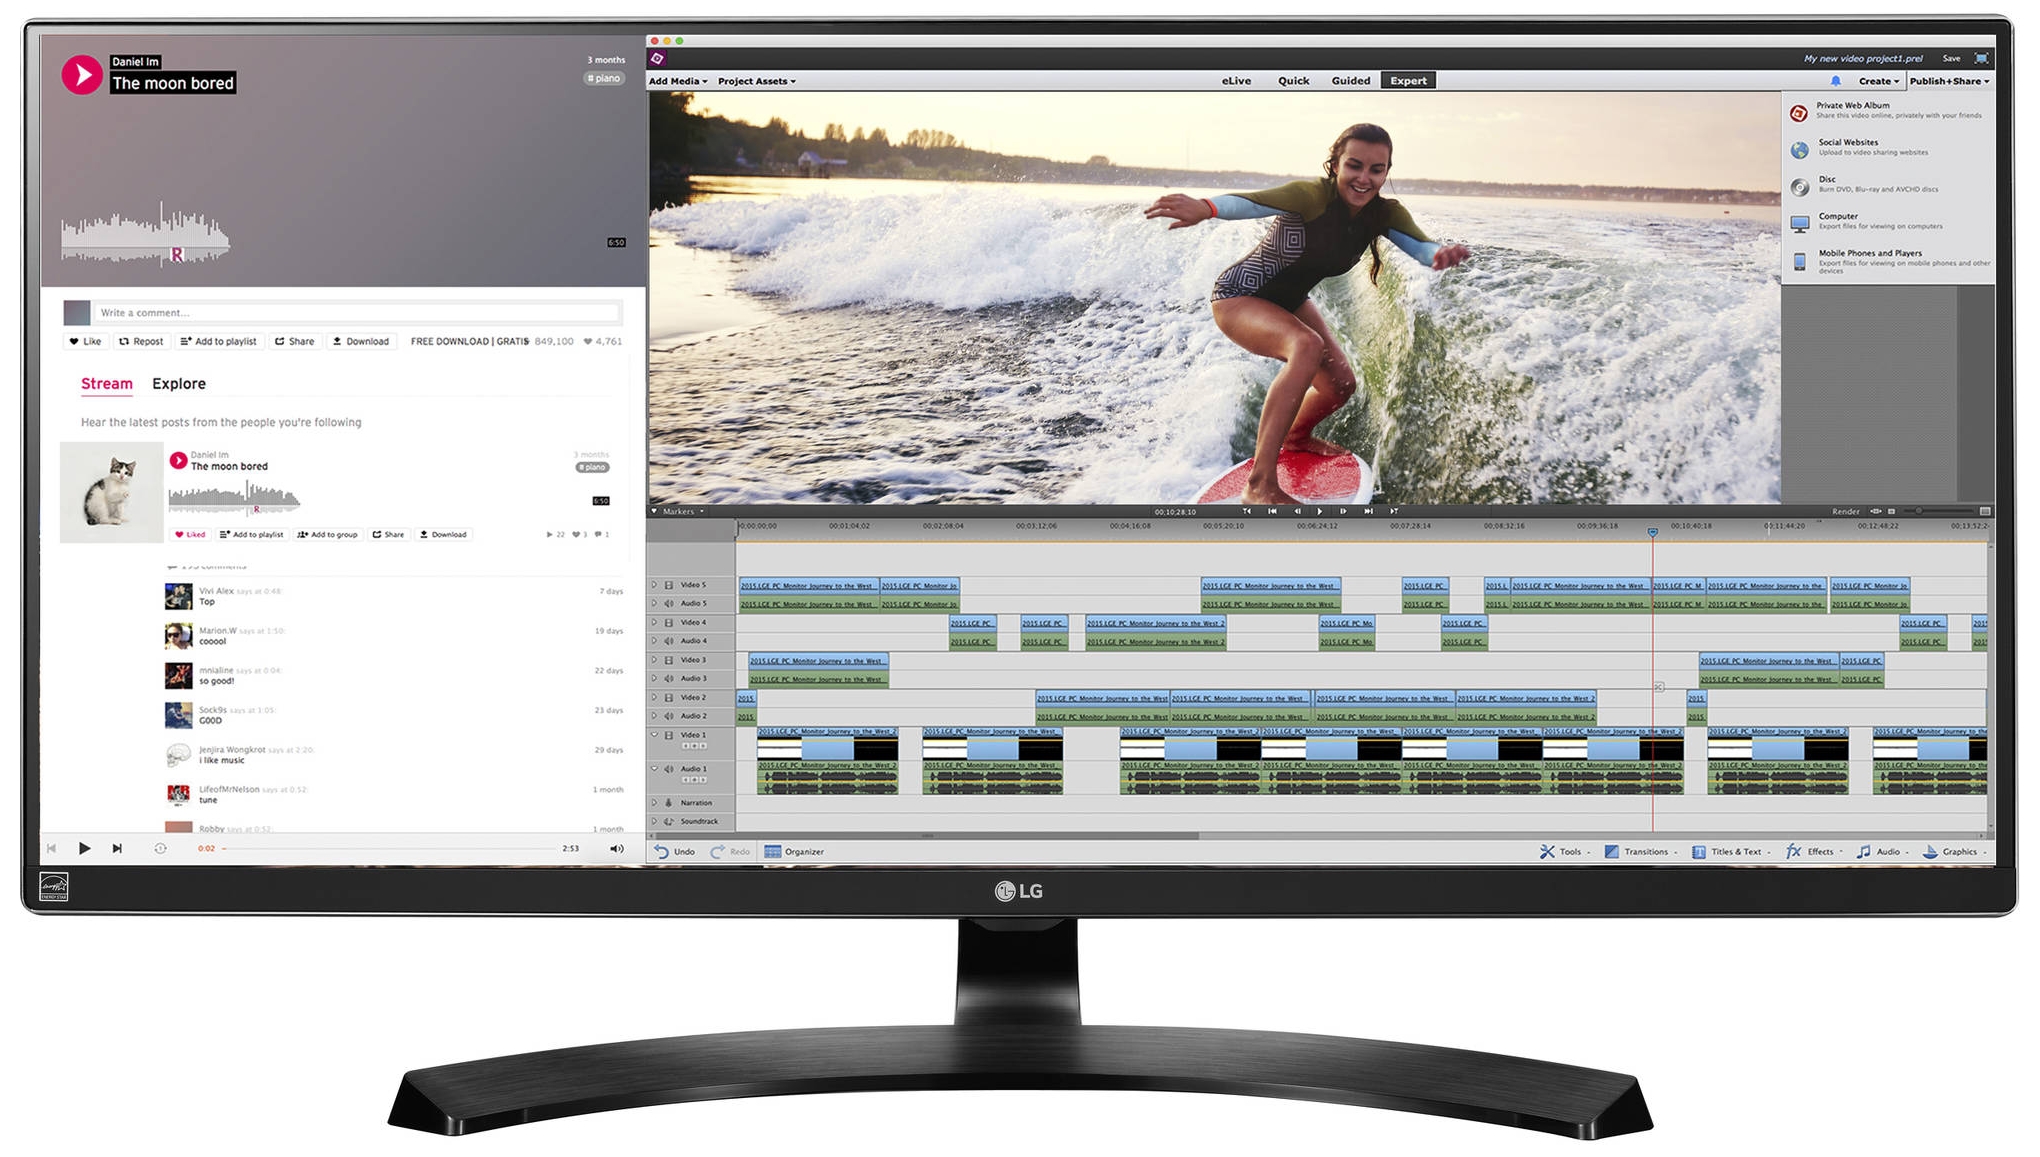Open the Add Media dropdown
The image size is (2040, 1157).
(677, 81)
